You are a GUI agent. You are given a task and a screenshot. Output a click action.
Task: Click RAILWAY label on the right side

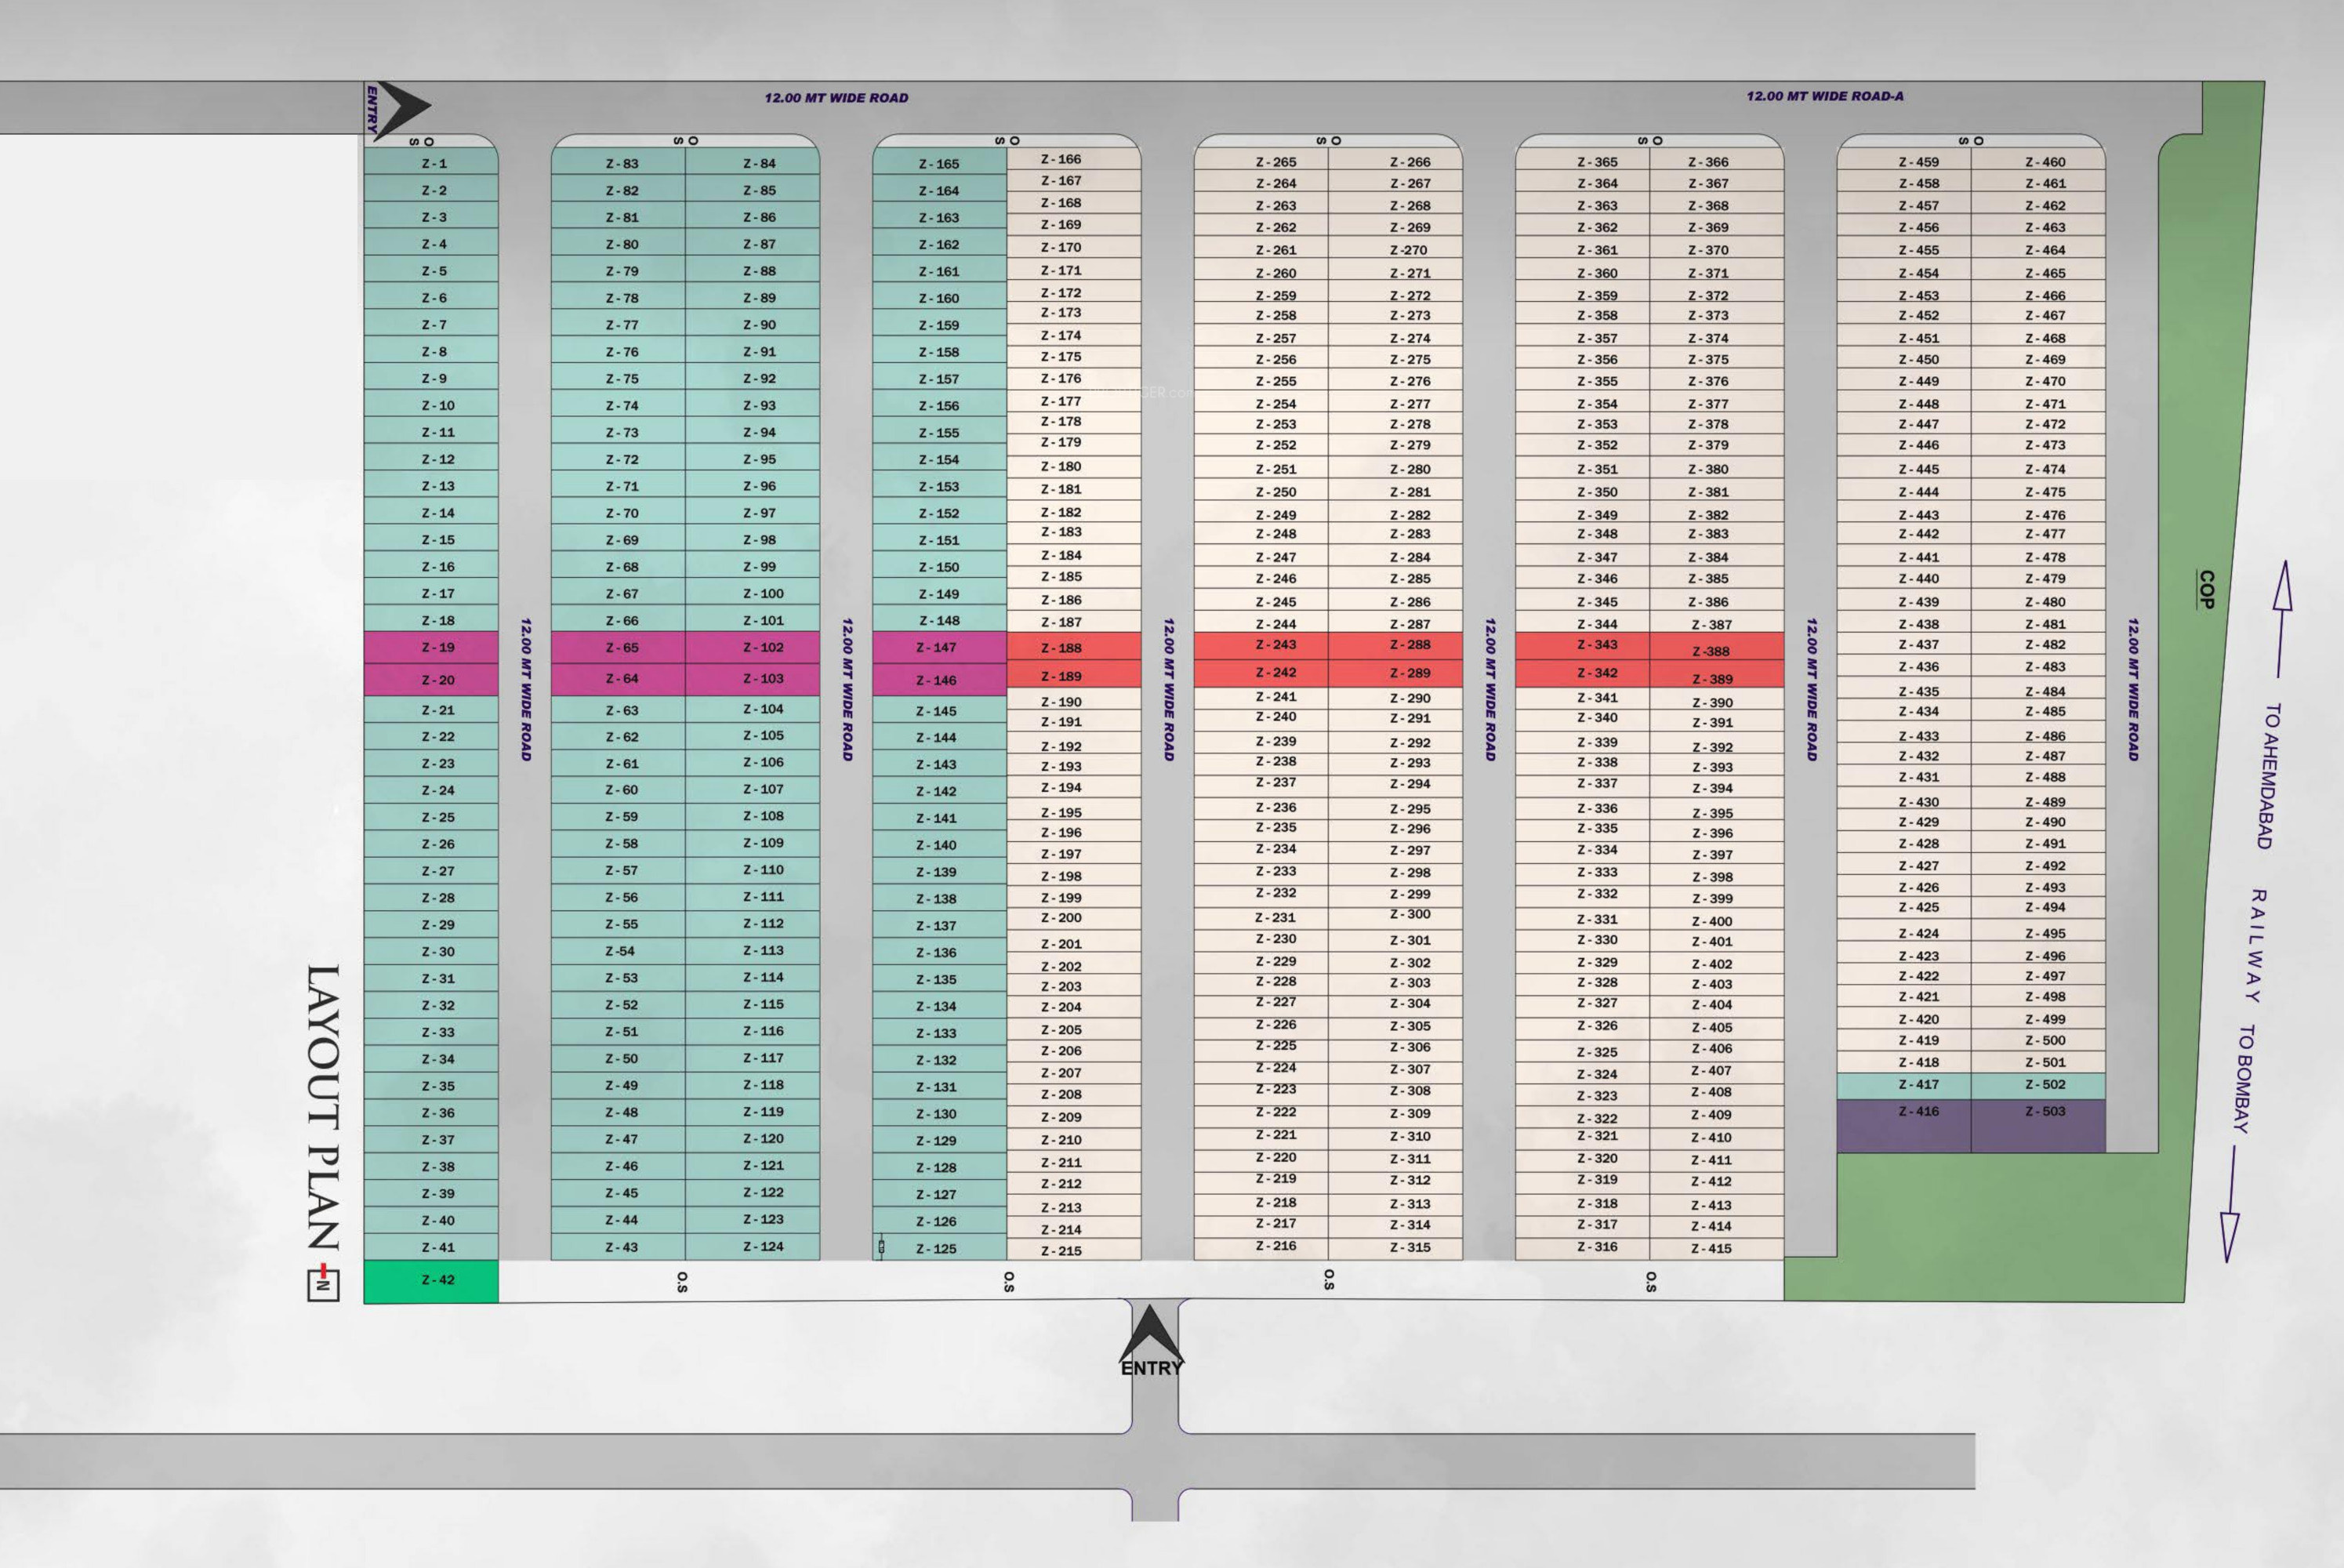click(x=2257, y=945)
